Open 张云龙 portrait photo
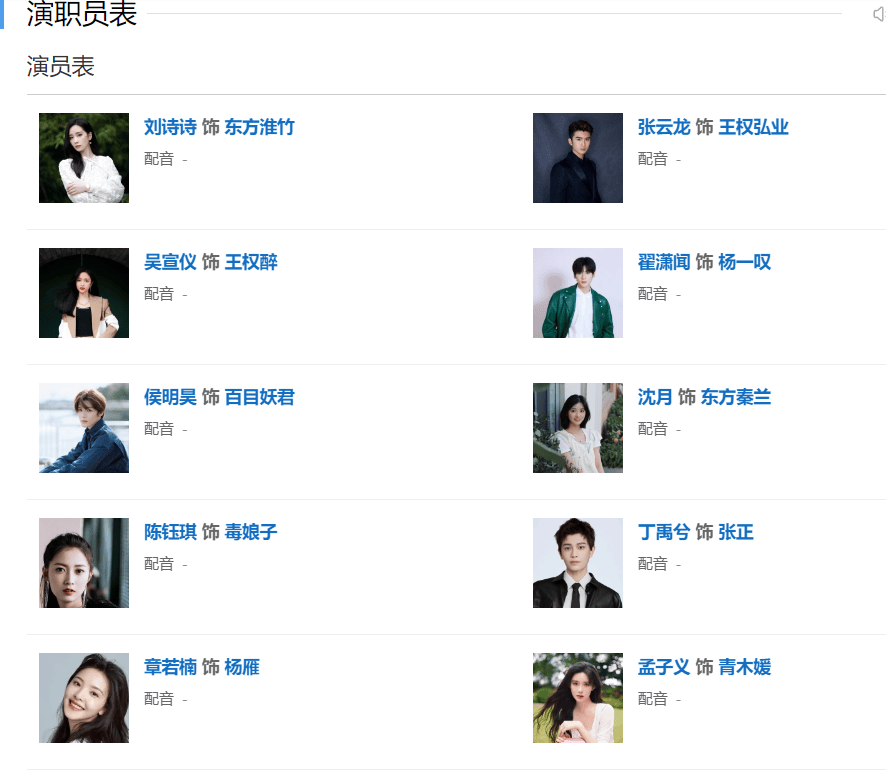This screenshot has width=886, height=773. pyautogui.click(x=577, y=158)
